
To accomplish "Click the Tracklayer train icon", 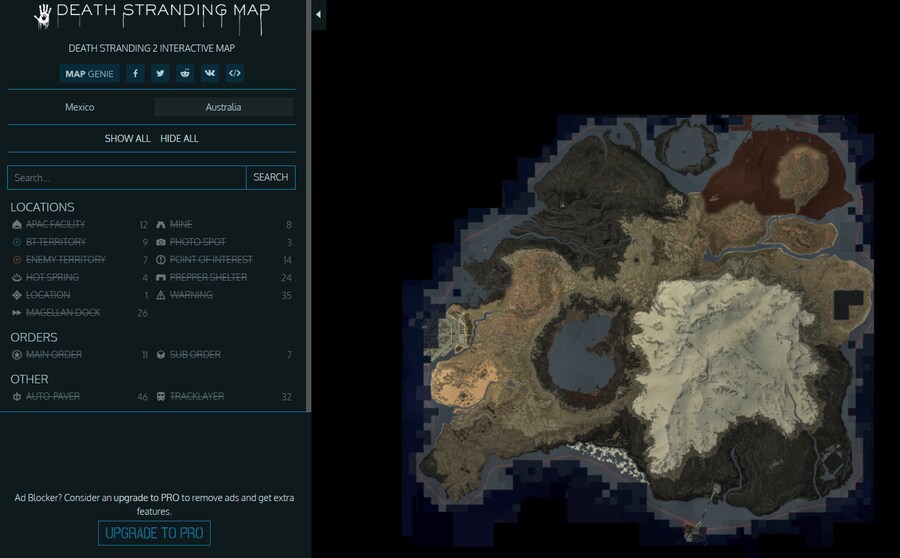I will click(161, 397).
